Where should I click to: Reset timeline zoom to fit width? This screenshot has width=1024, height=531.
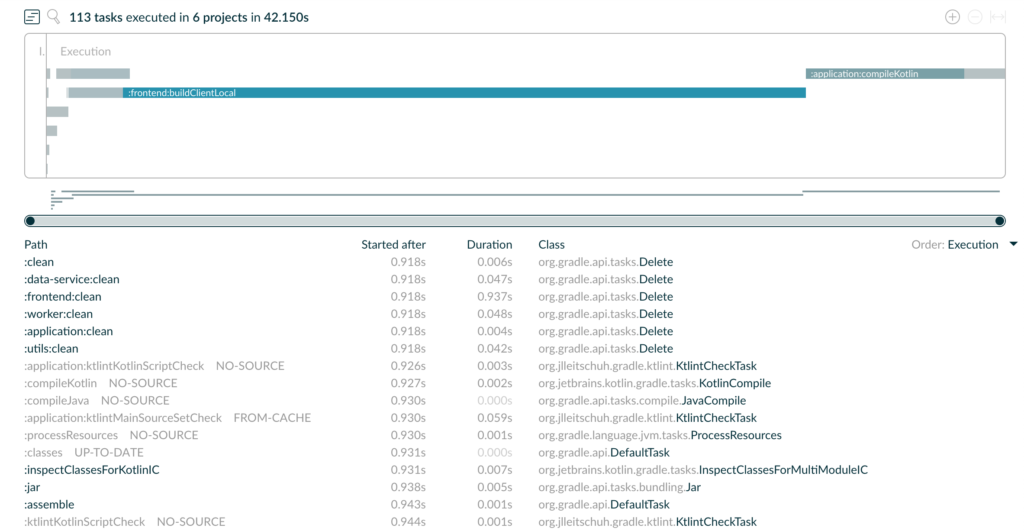pyautogui.click(x=997, y=17)
